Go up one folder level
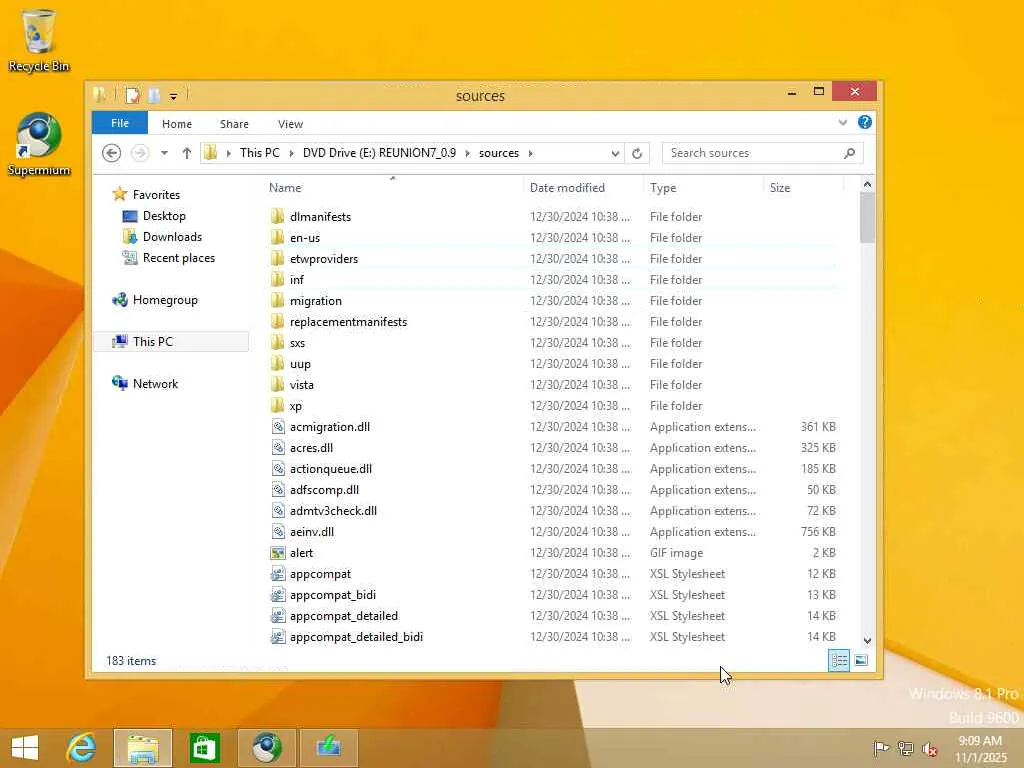The height and width of the screenshot is (768, 1024). point(187,153)
